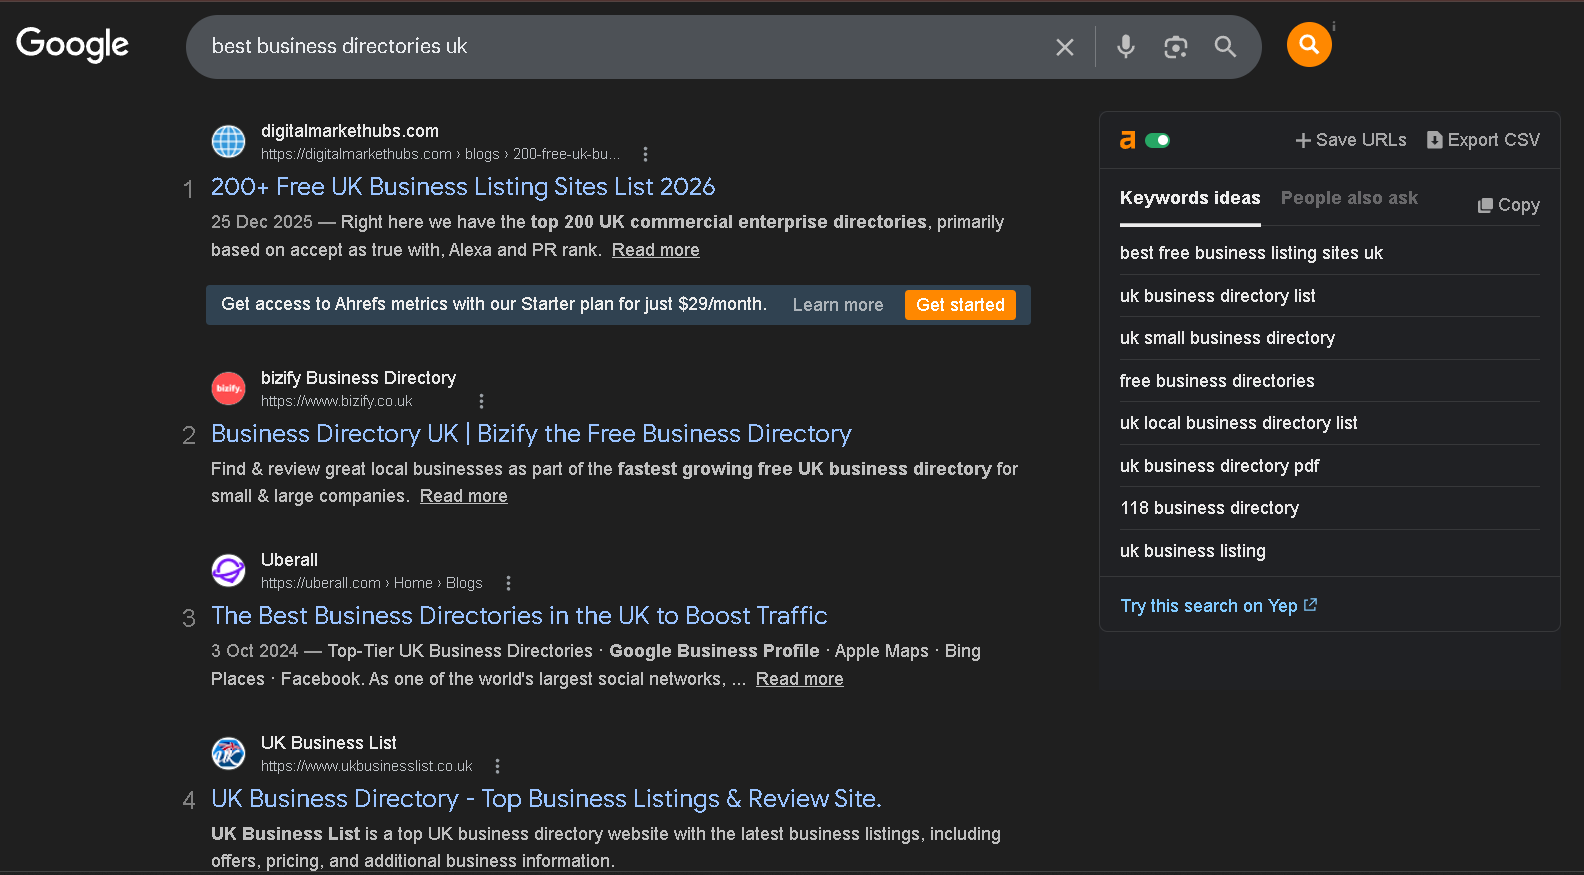The image size is (1584, 875).
Task: Open Bizify the Free Business Directory result
Action: pyautogui.click(x=531, y=434)
